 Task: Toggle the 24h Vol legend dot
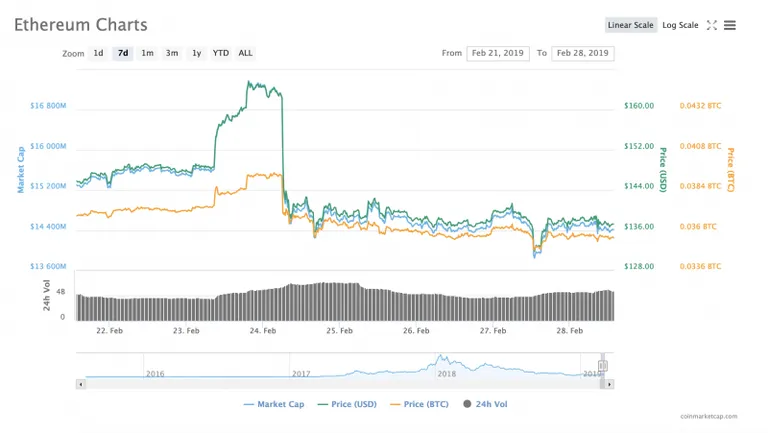tap(467, 404)
